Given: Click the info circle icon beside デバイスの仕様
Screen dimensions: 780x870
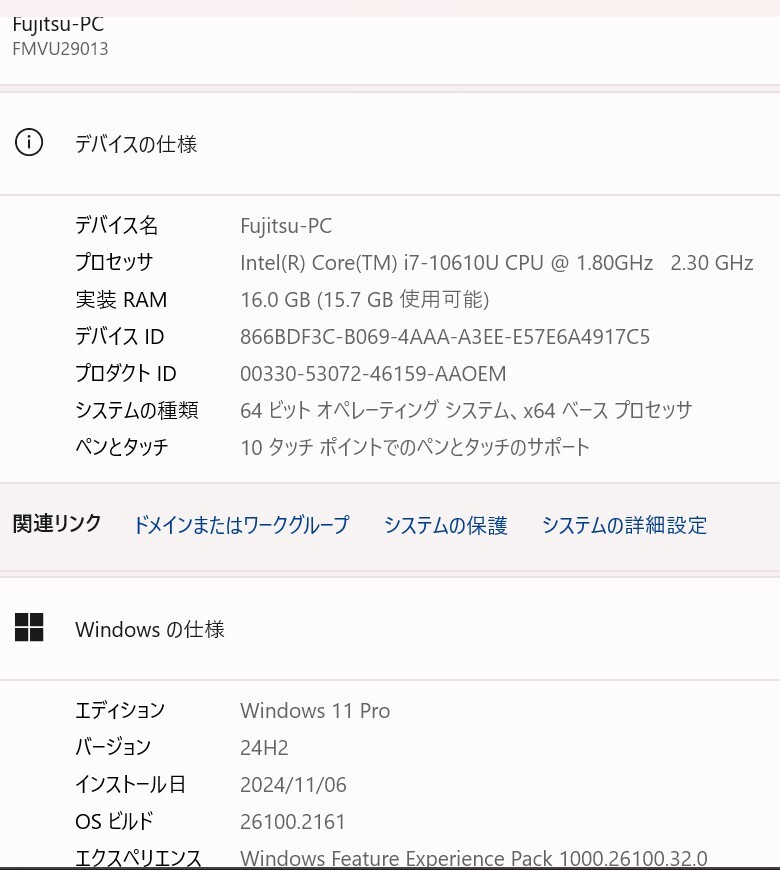Looking at the screenshot, I should click(28, 142).
